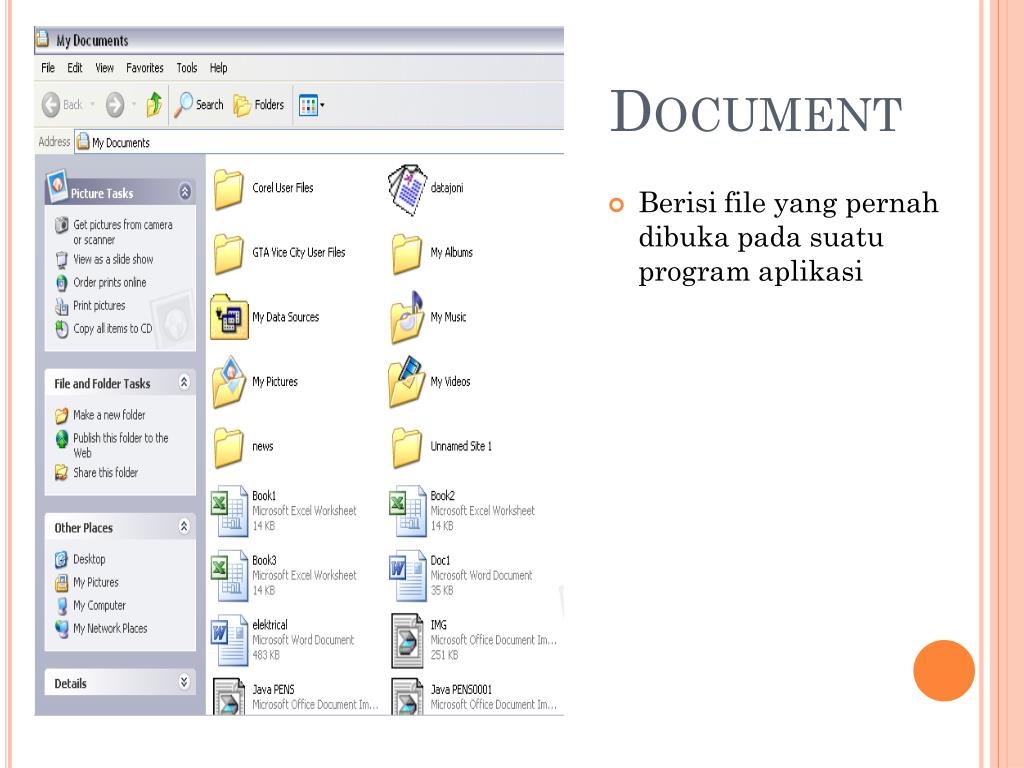Click the file name text "Doc1"
Screen dimensions: 1024x768
[x=440, y=560]
